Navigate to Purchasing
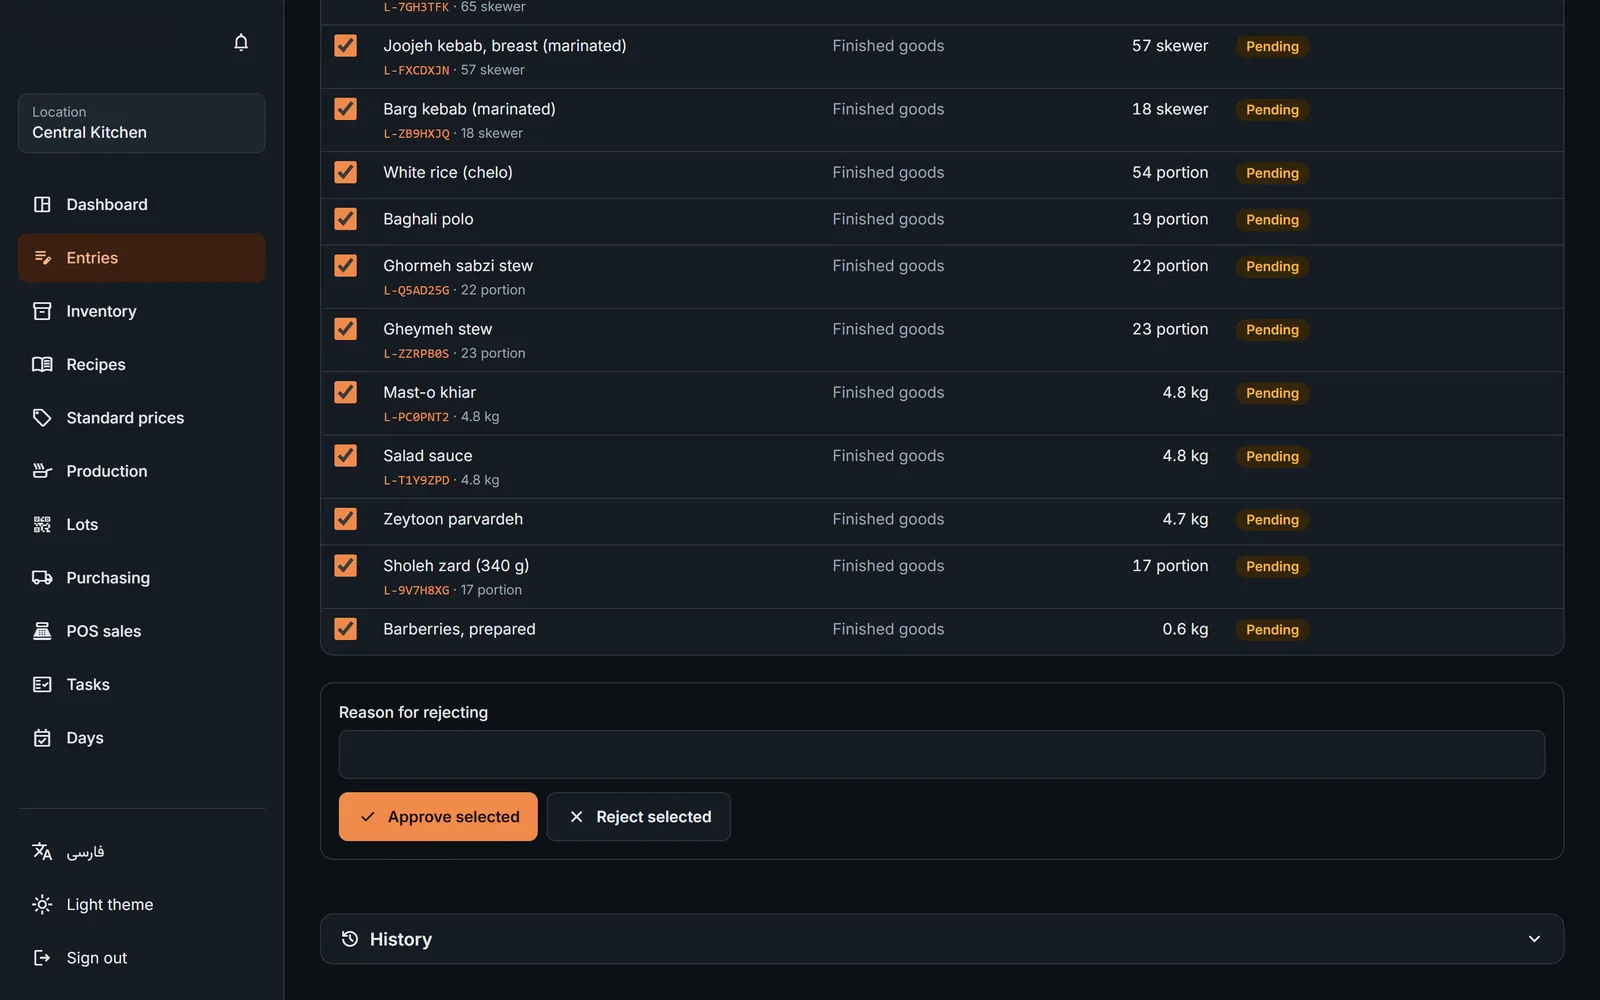The width and height of the screenshot is (1600, 1000). (141, 578)
